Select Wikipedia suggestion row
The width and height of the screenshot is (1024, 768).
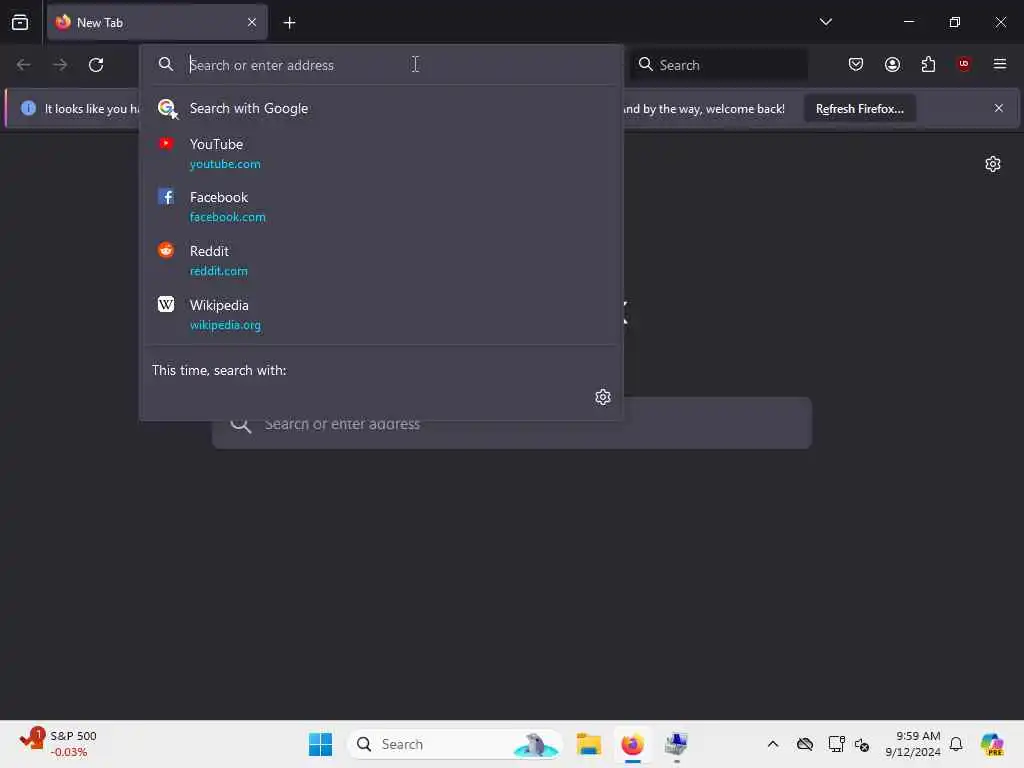pos(382,315)
